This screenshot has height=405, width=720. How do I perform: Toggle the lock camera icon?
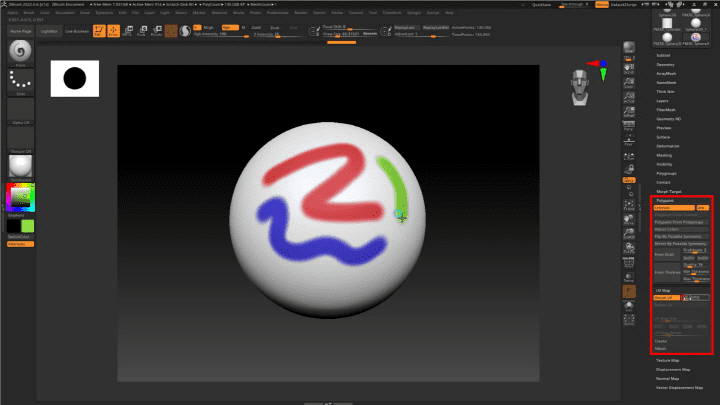coord(629,169)
